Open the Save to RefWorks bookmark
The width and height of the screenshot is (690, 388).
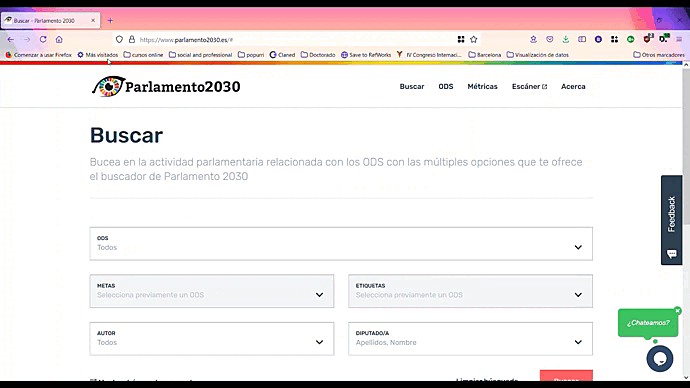(366, 55)
